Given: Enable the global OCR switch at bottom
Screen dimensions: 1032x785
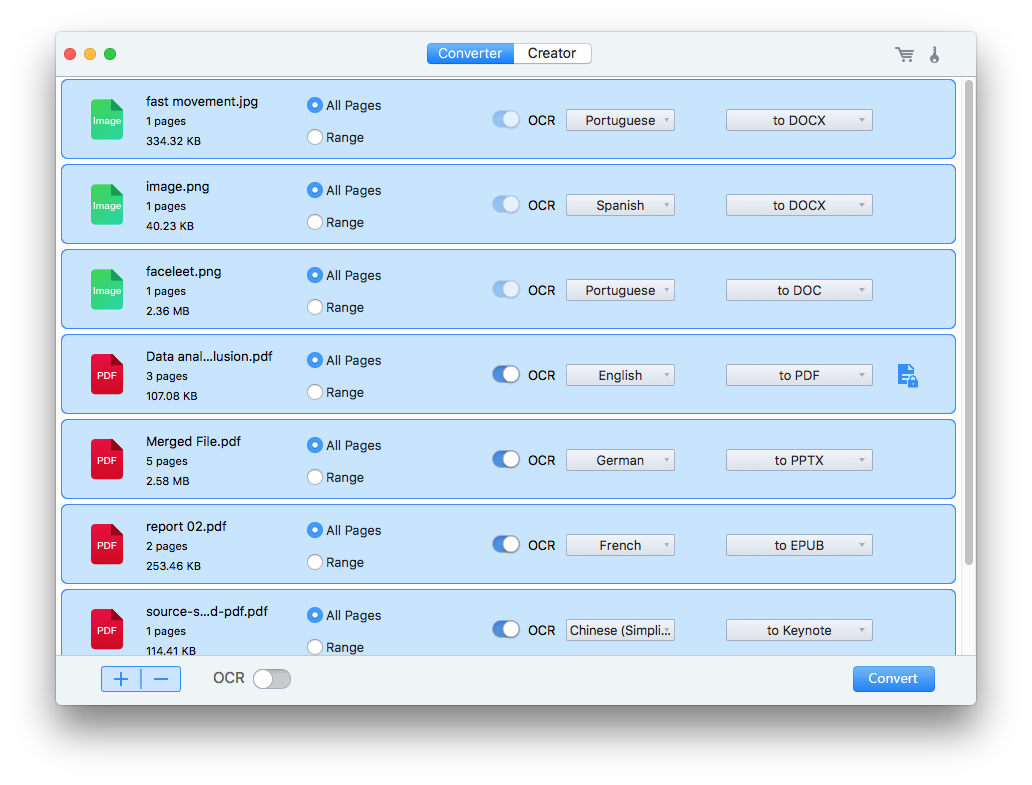Looking at the screenshot, I should (272, 678).
